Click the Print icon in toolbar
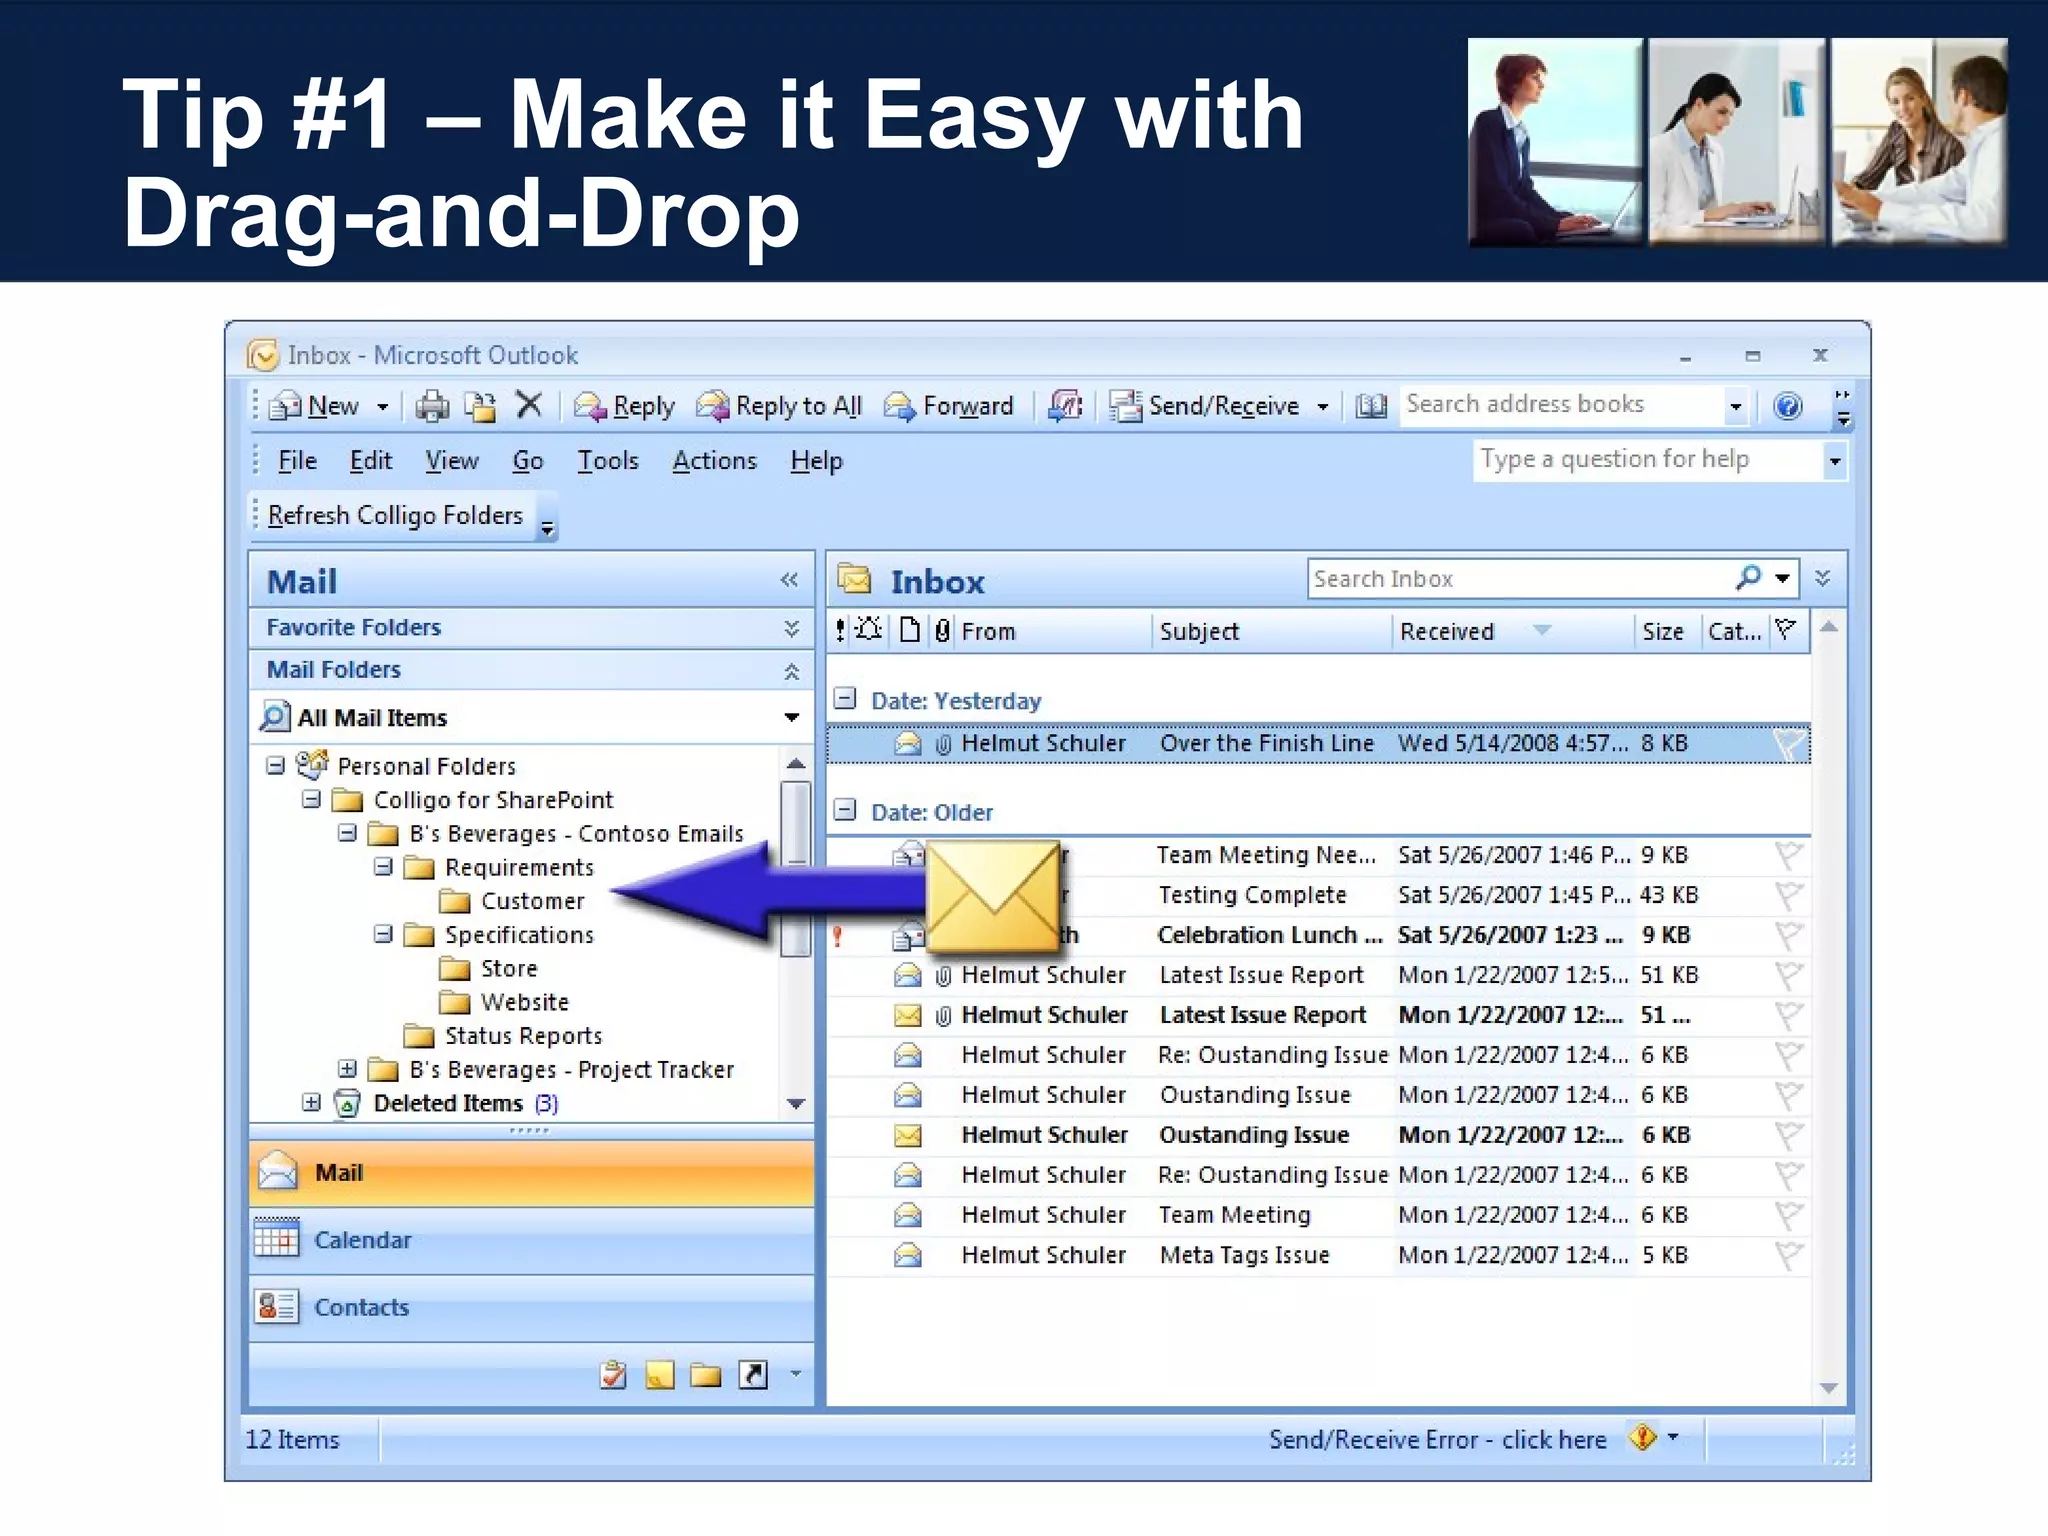This screenshot has height=1536, width=2048. [433, 406]
